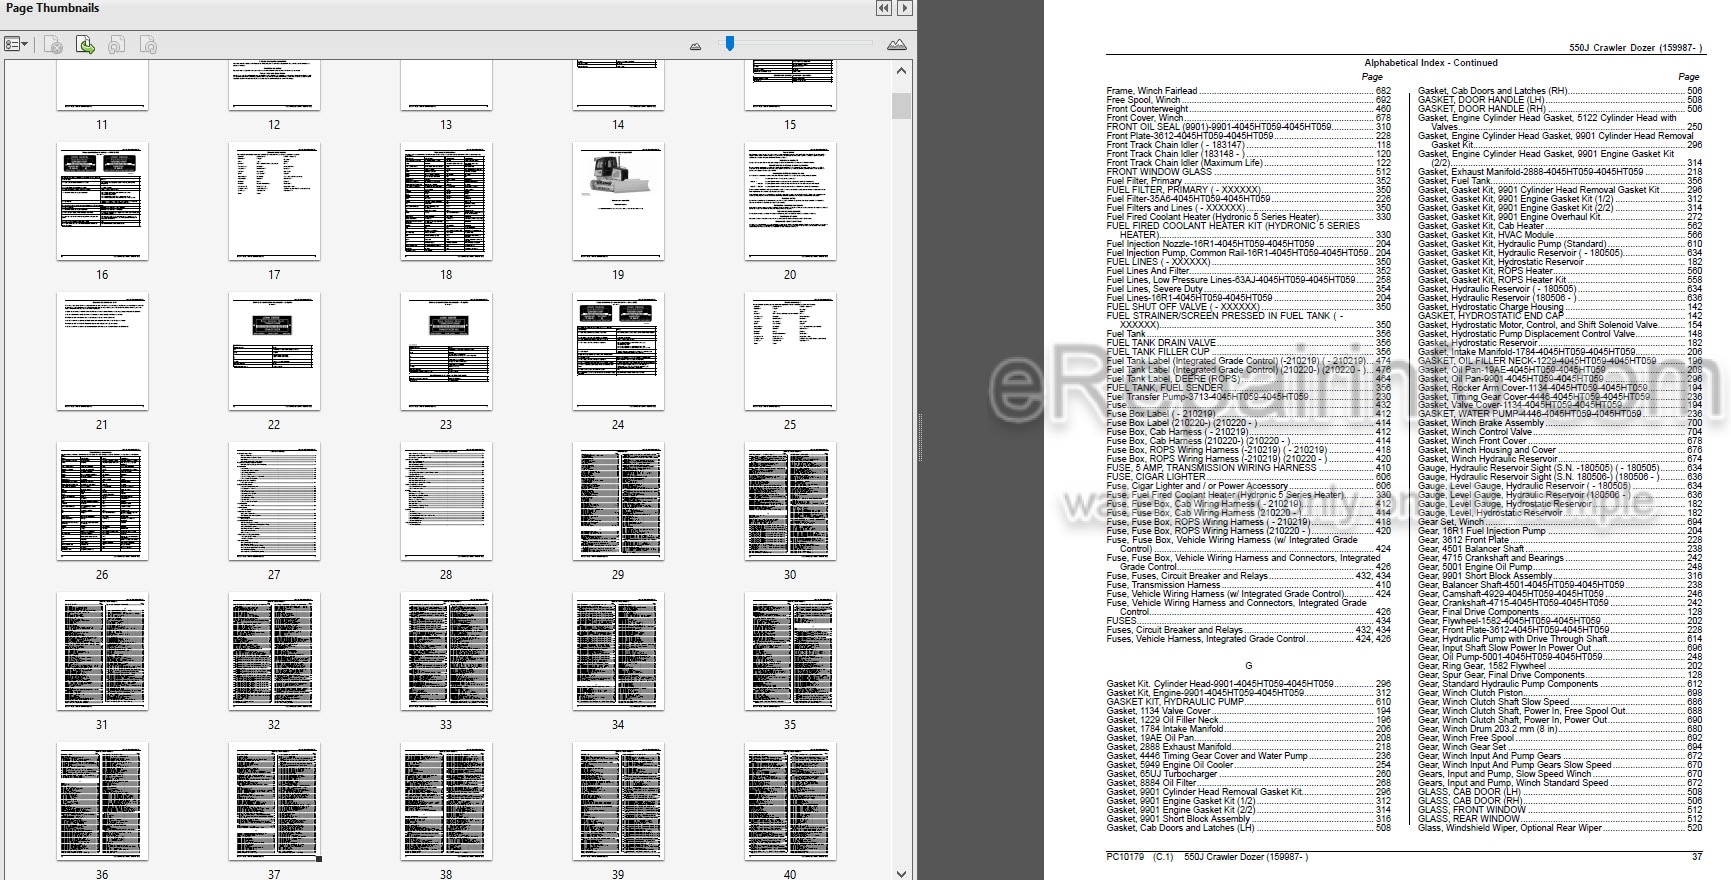
Task: Open the thumbnail options menu dropdown
Action: [16, 45]
